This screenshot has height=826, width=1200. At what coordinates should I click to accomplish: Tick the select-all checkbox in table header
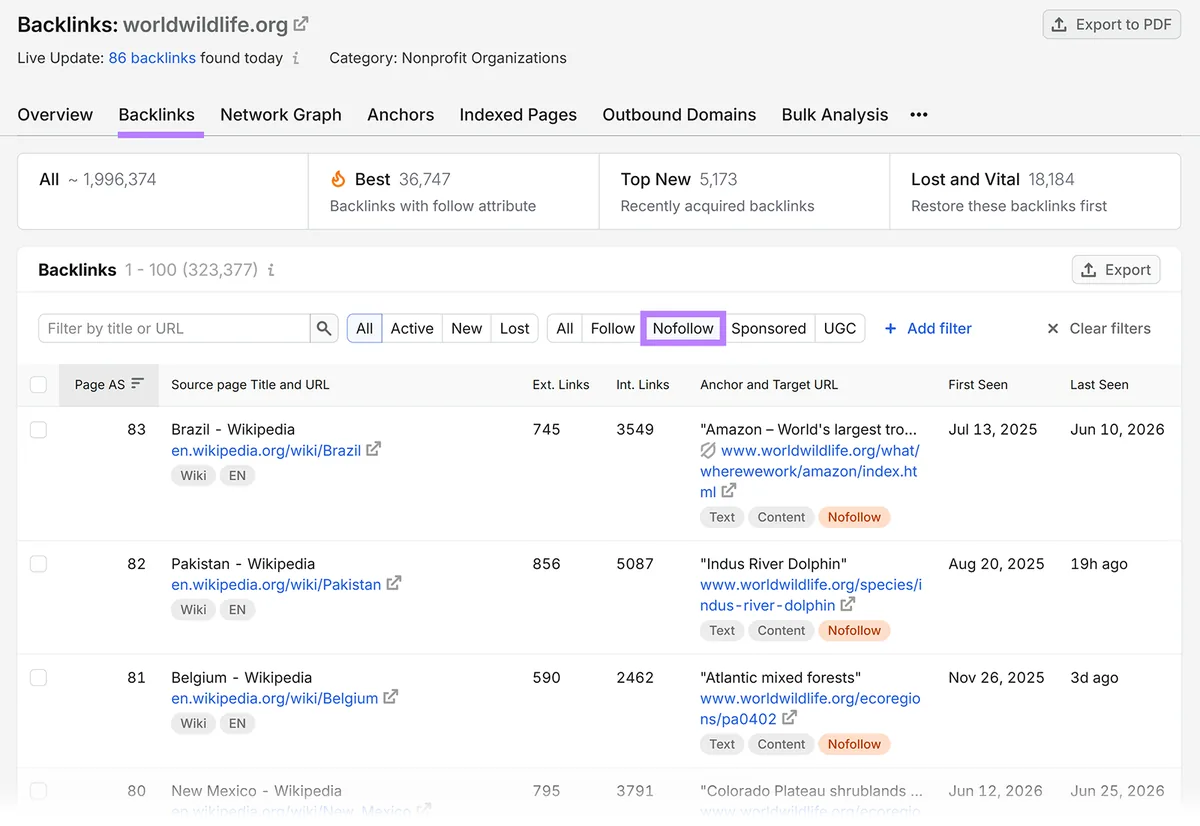38,384
